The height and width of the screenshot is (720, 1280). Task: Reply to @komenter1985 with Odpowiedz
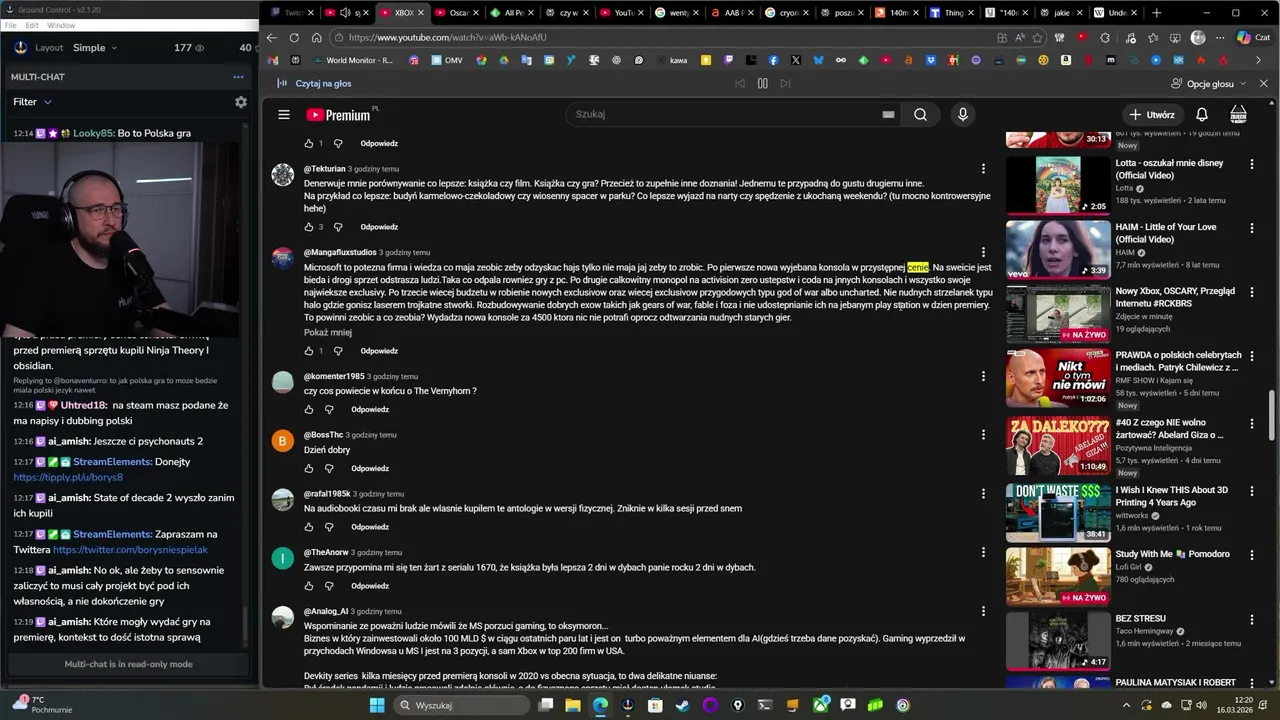coord(370,410)
